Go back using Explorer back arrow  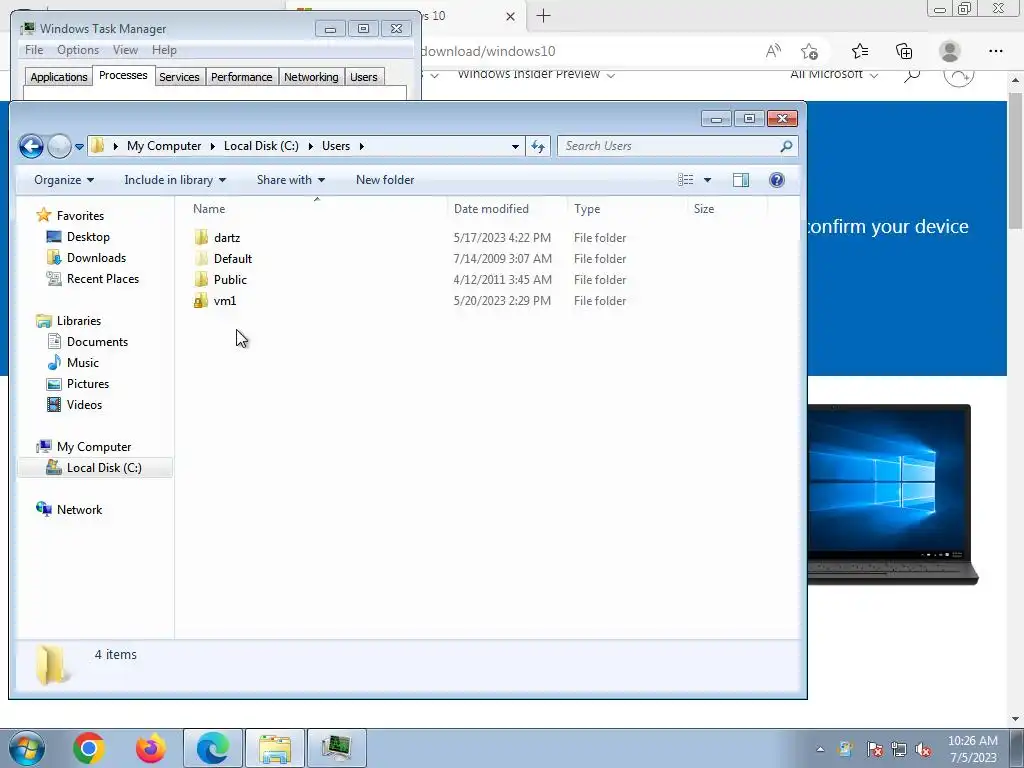point(31,146)
